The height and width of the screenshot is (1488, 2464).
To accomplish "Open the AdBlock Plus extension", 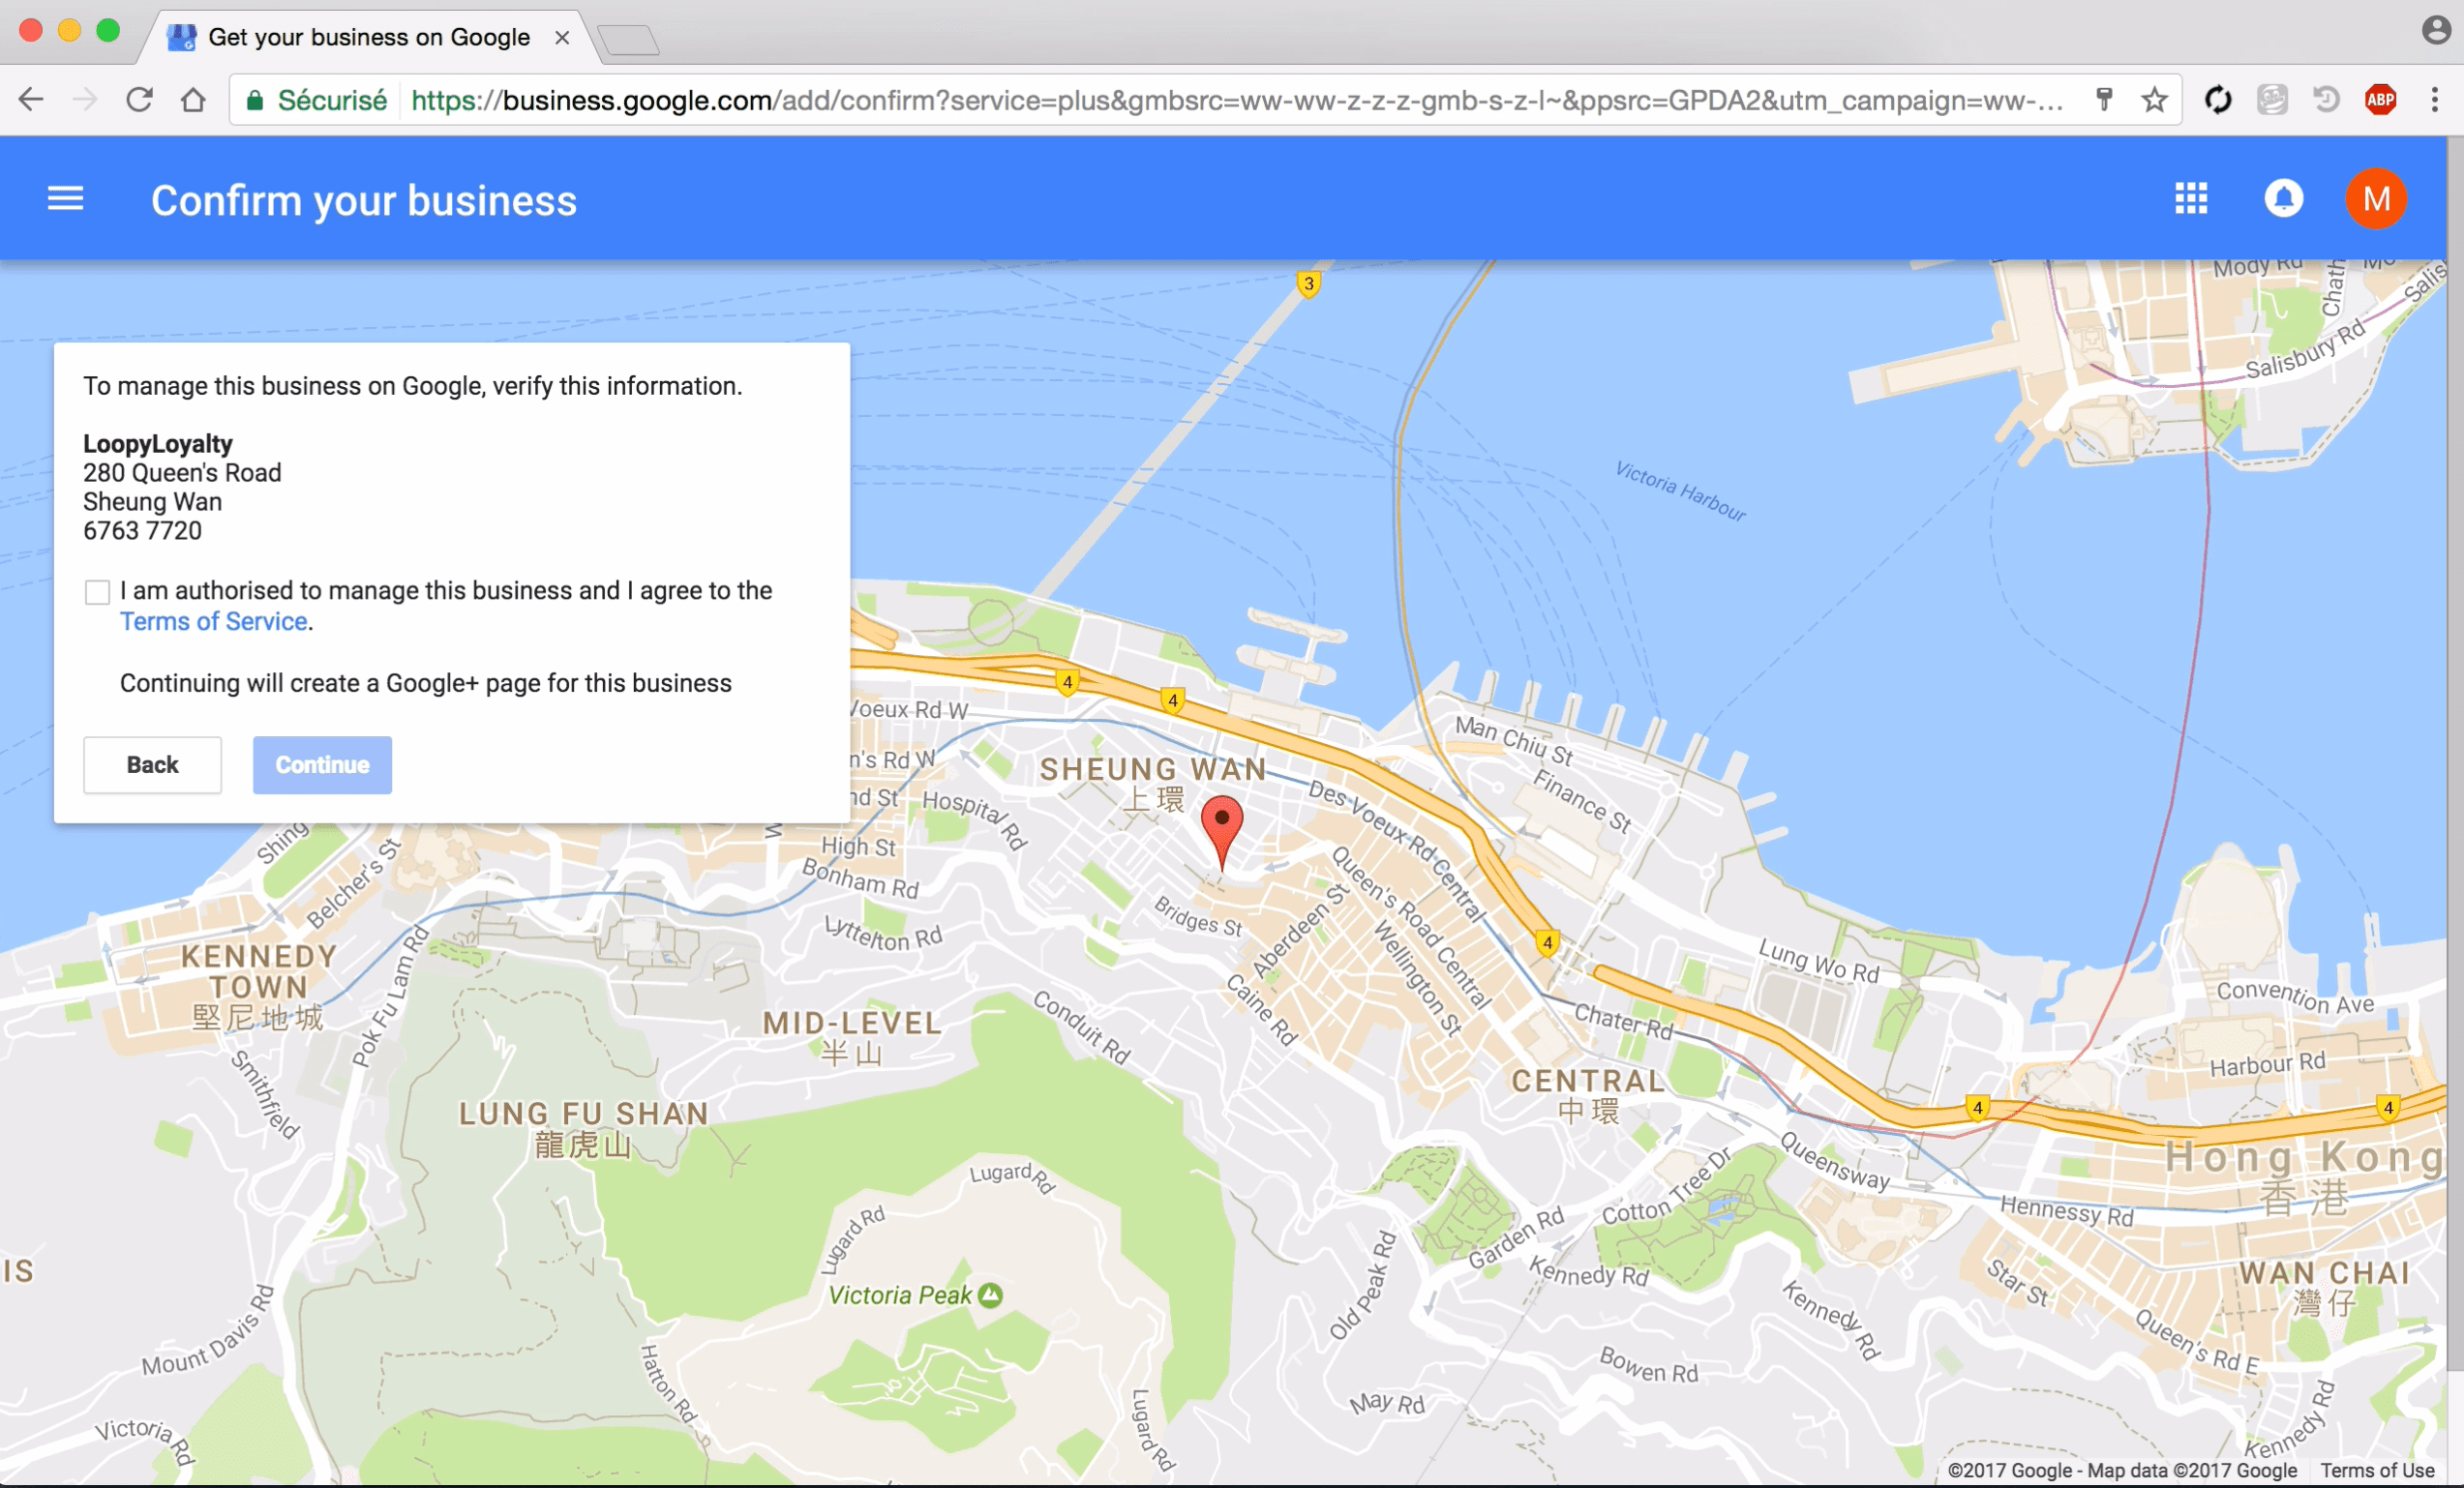I will pos(2380,100).
